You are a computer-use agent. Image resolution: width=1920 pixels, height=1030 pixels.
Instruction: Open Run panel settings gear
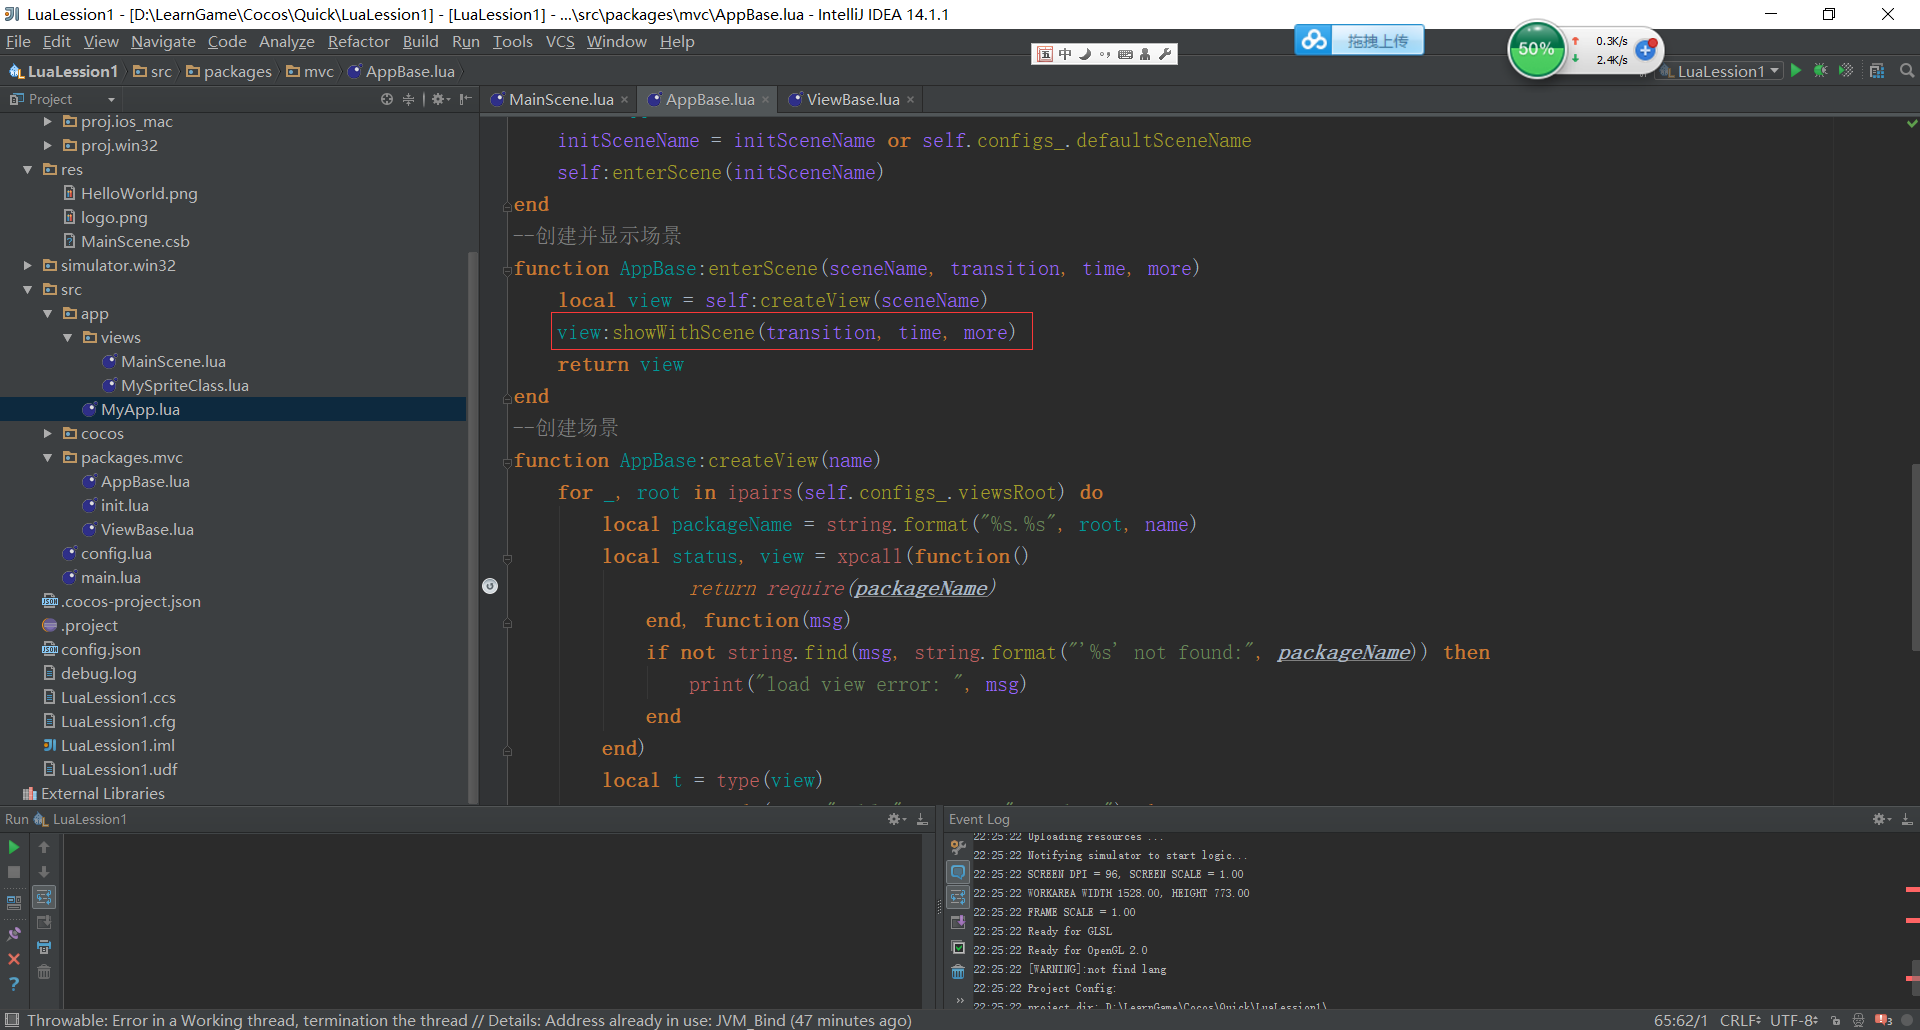(896, 819)
